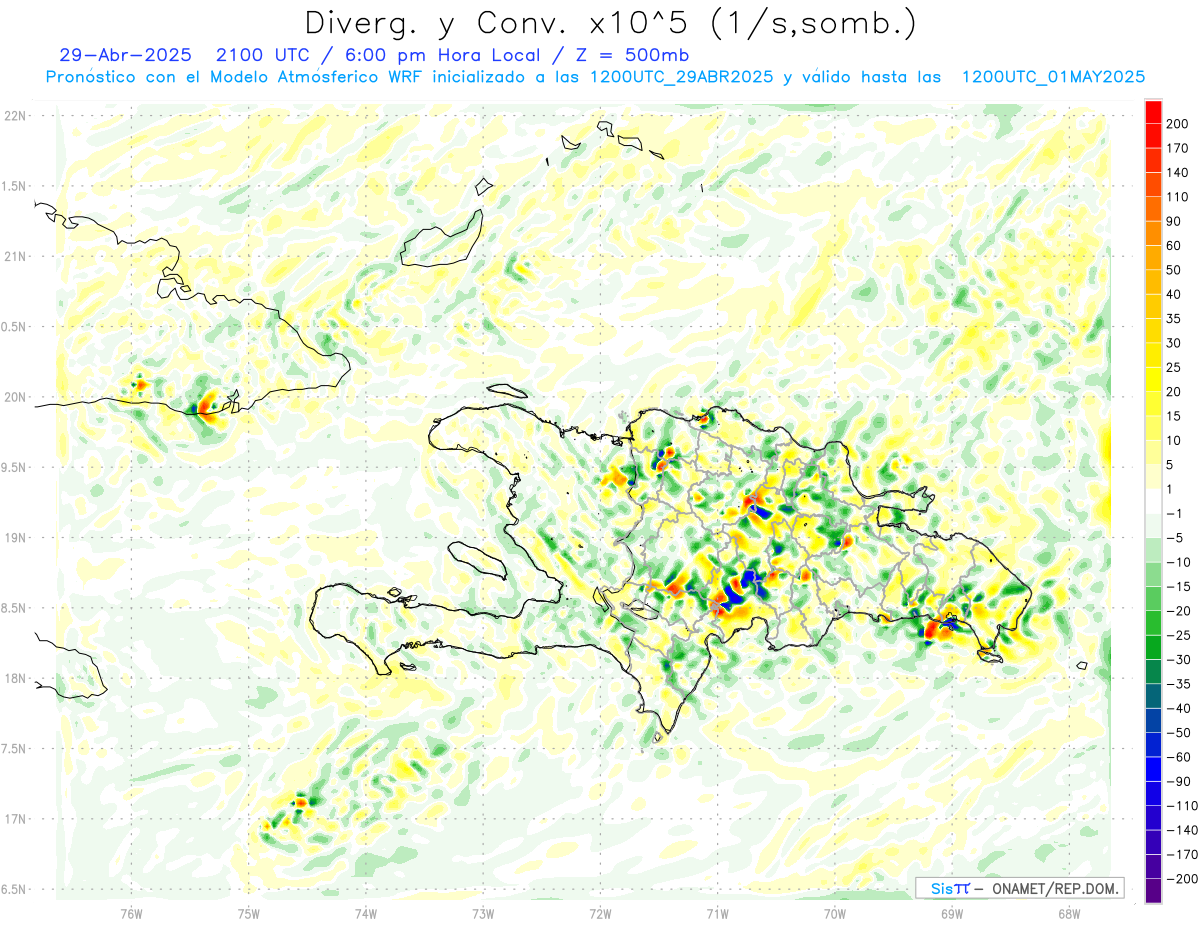This screenshot has height=927, width=1200.
Task: Click the '8.5N' latitude axis label
Action: pos(15,608)
